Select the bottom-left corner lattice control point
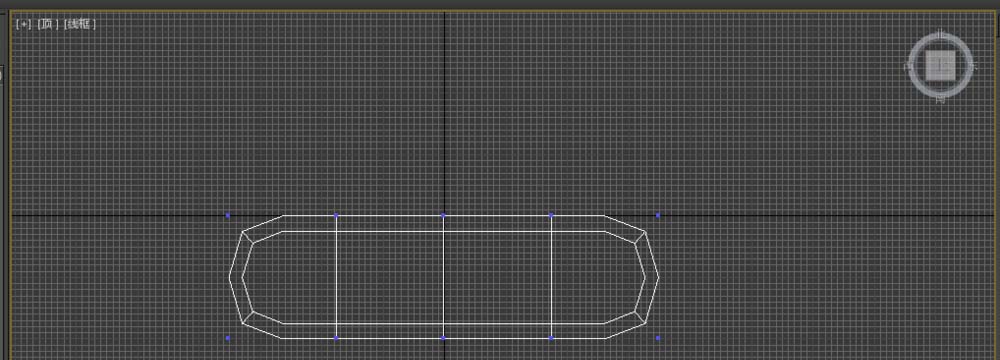This screenshot has width=1000, height=360. pyautogui.click(x=228, y=338)
